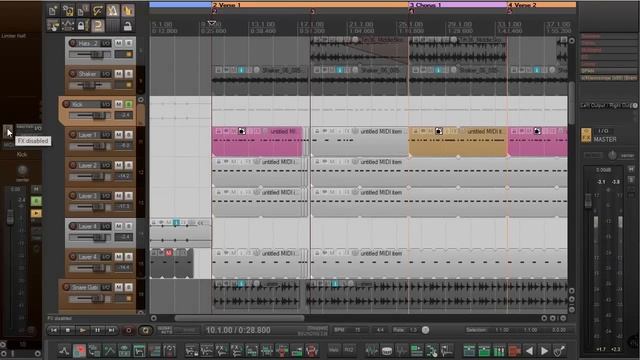Unsolo the Kick track
Image resolution: width=640 pixels, height=360 pixels.
(x=129, y=104)
